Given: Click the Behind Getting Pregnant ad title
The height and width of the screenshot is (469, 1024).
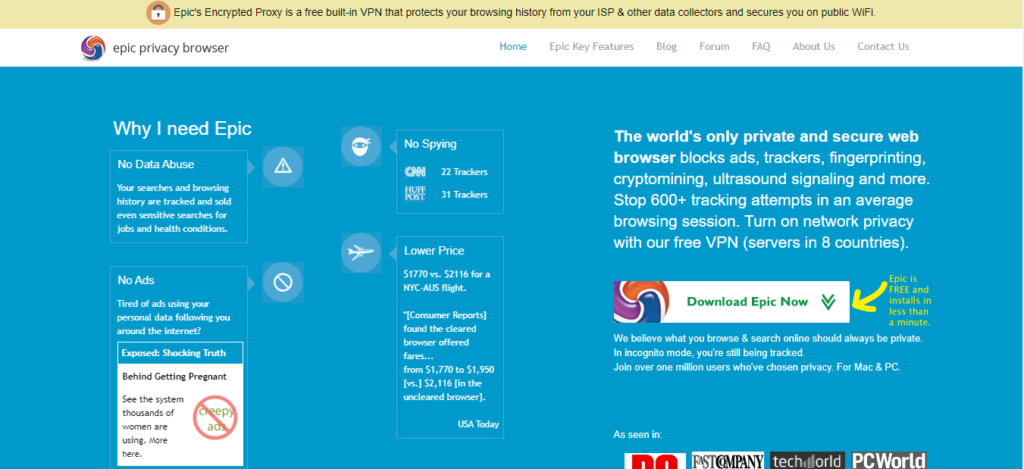Looking at the screenshot, I should (174, 376).
